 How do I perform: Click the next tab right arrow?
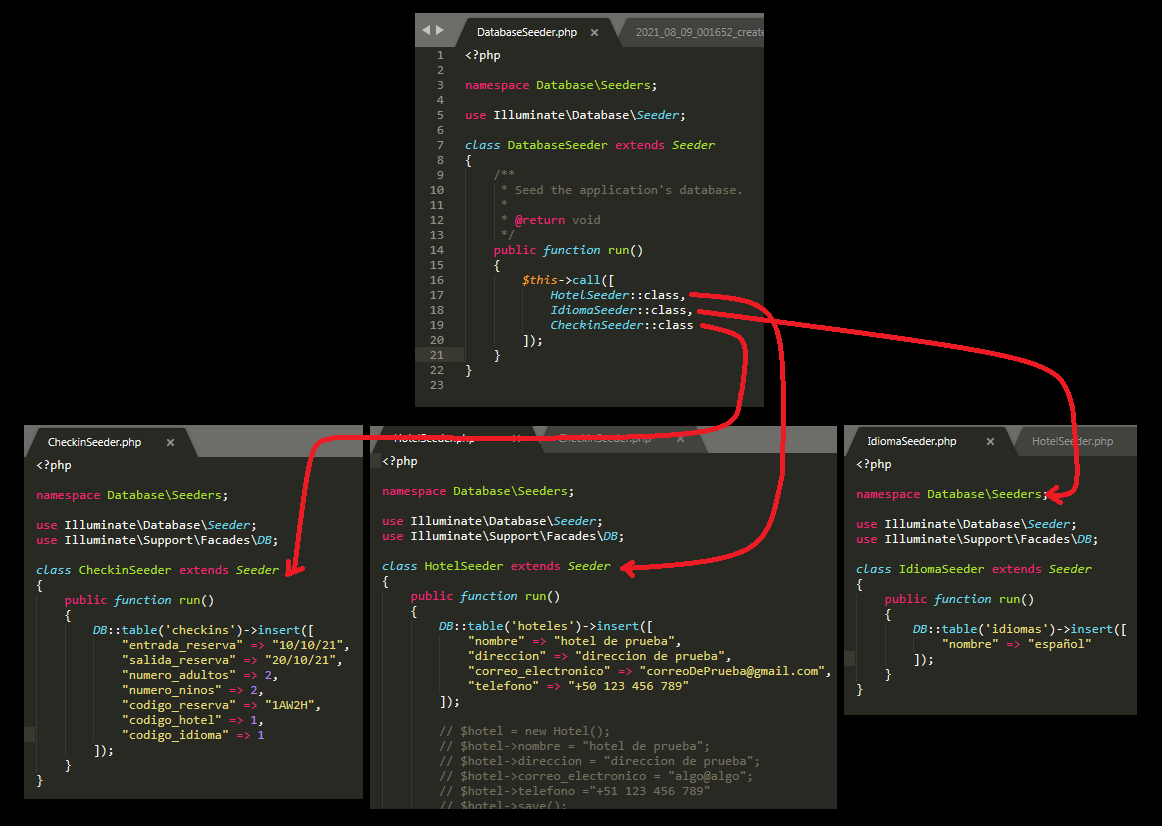click(x=440, y=31)
